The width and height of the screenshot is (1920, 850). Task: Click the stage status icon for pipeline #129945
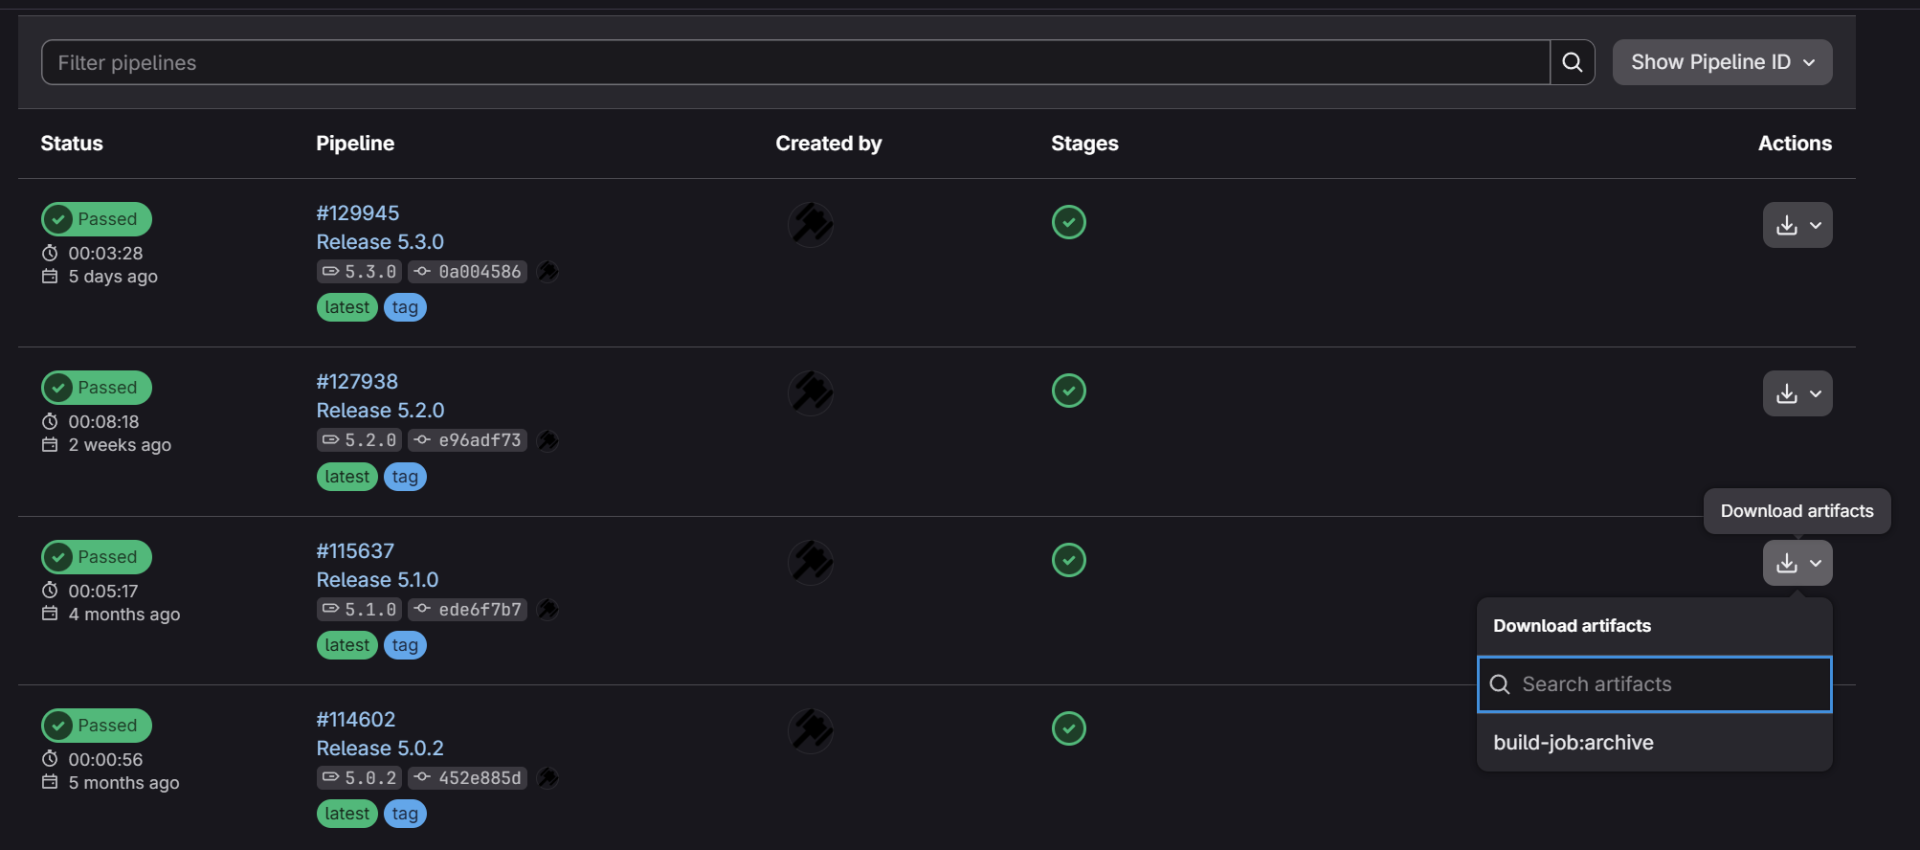[x=1069, y=222]
